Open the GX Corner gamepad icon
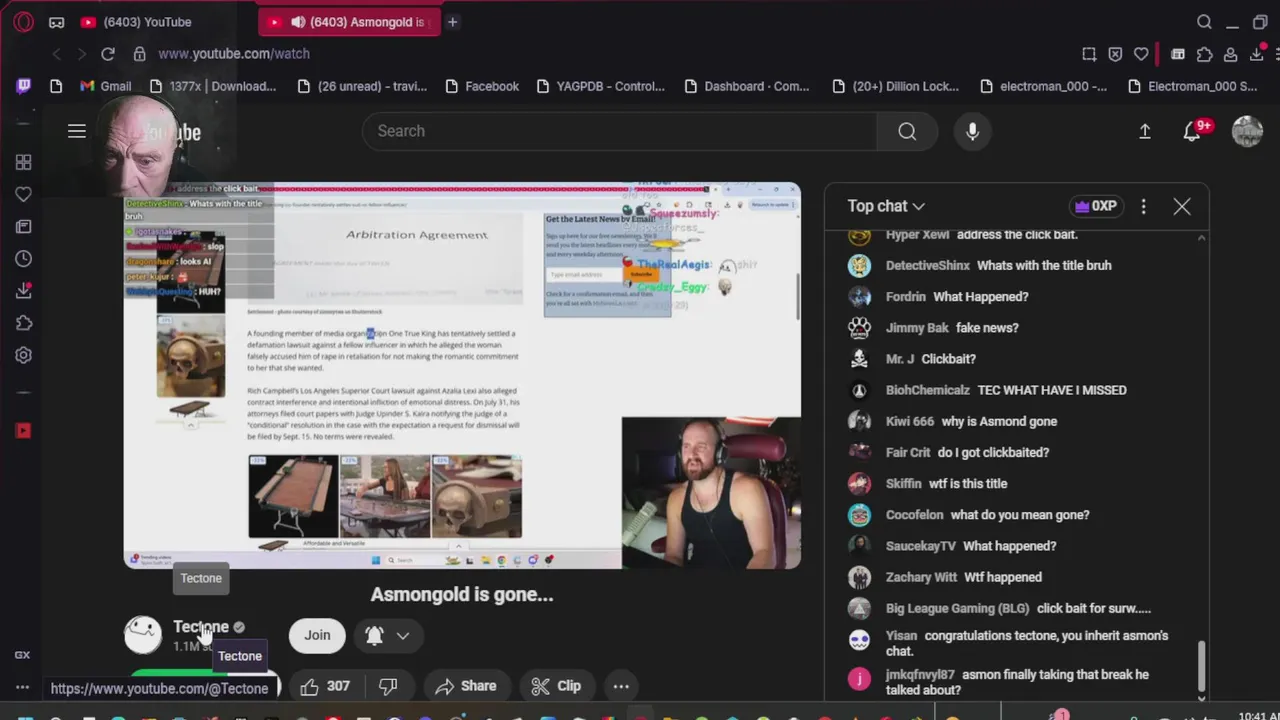The width and height of the screenshot is (1280, 720). (x=57, y=22)
